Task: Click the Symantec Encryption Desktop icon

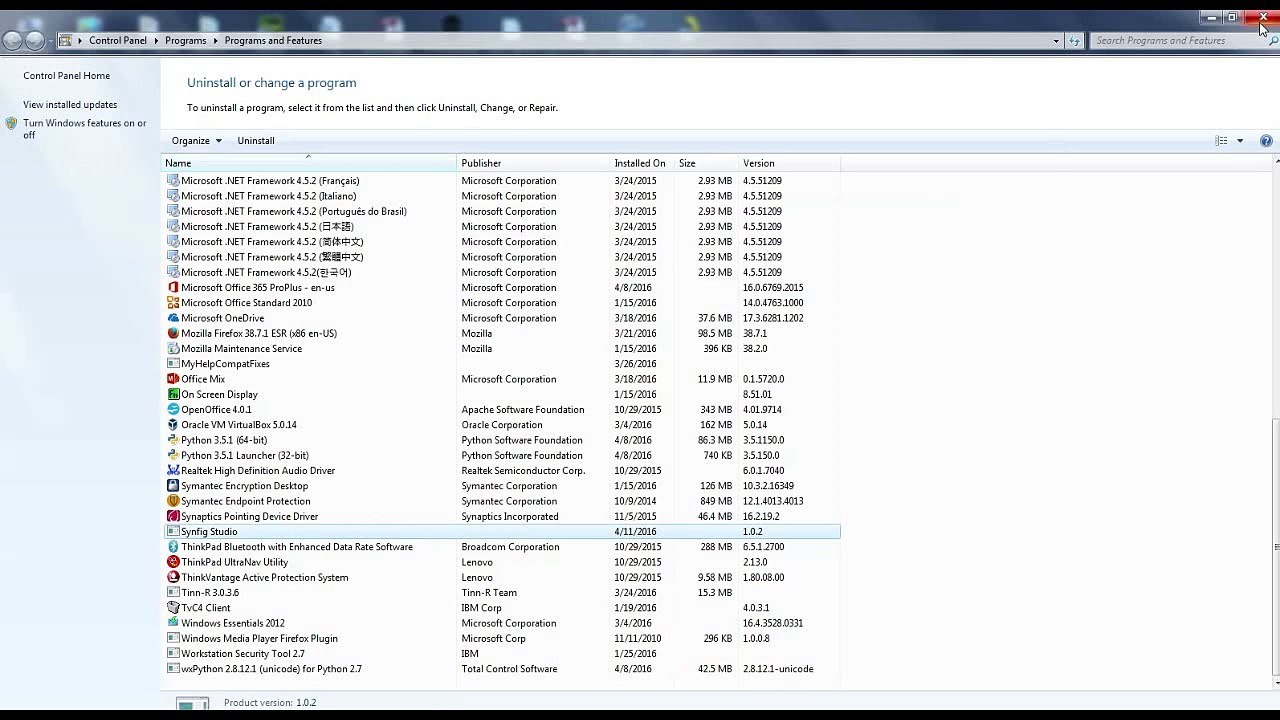Action: click(x=173, y=486)
